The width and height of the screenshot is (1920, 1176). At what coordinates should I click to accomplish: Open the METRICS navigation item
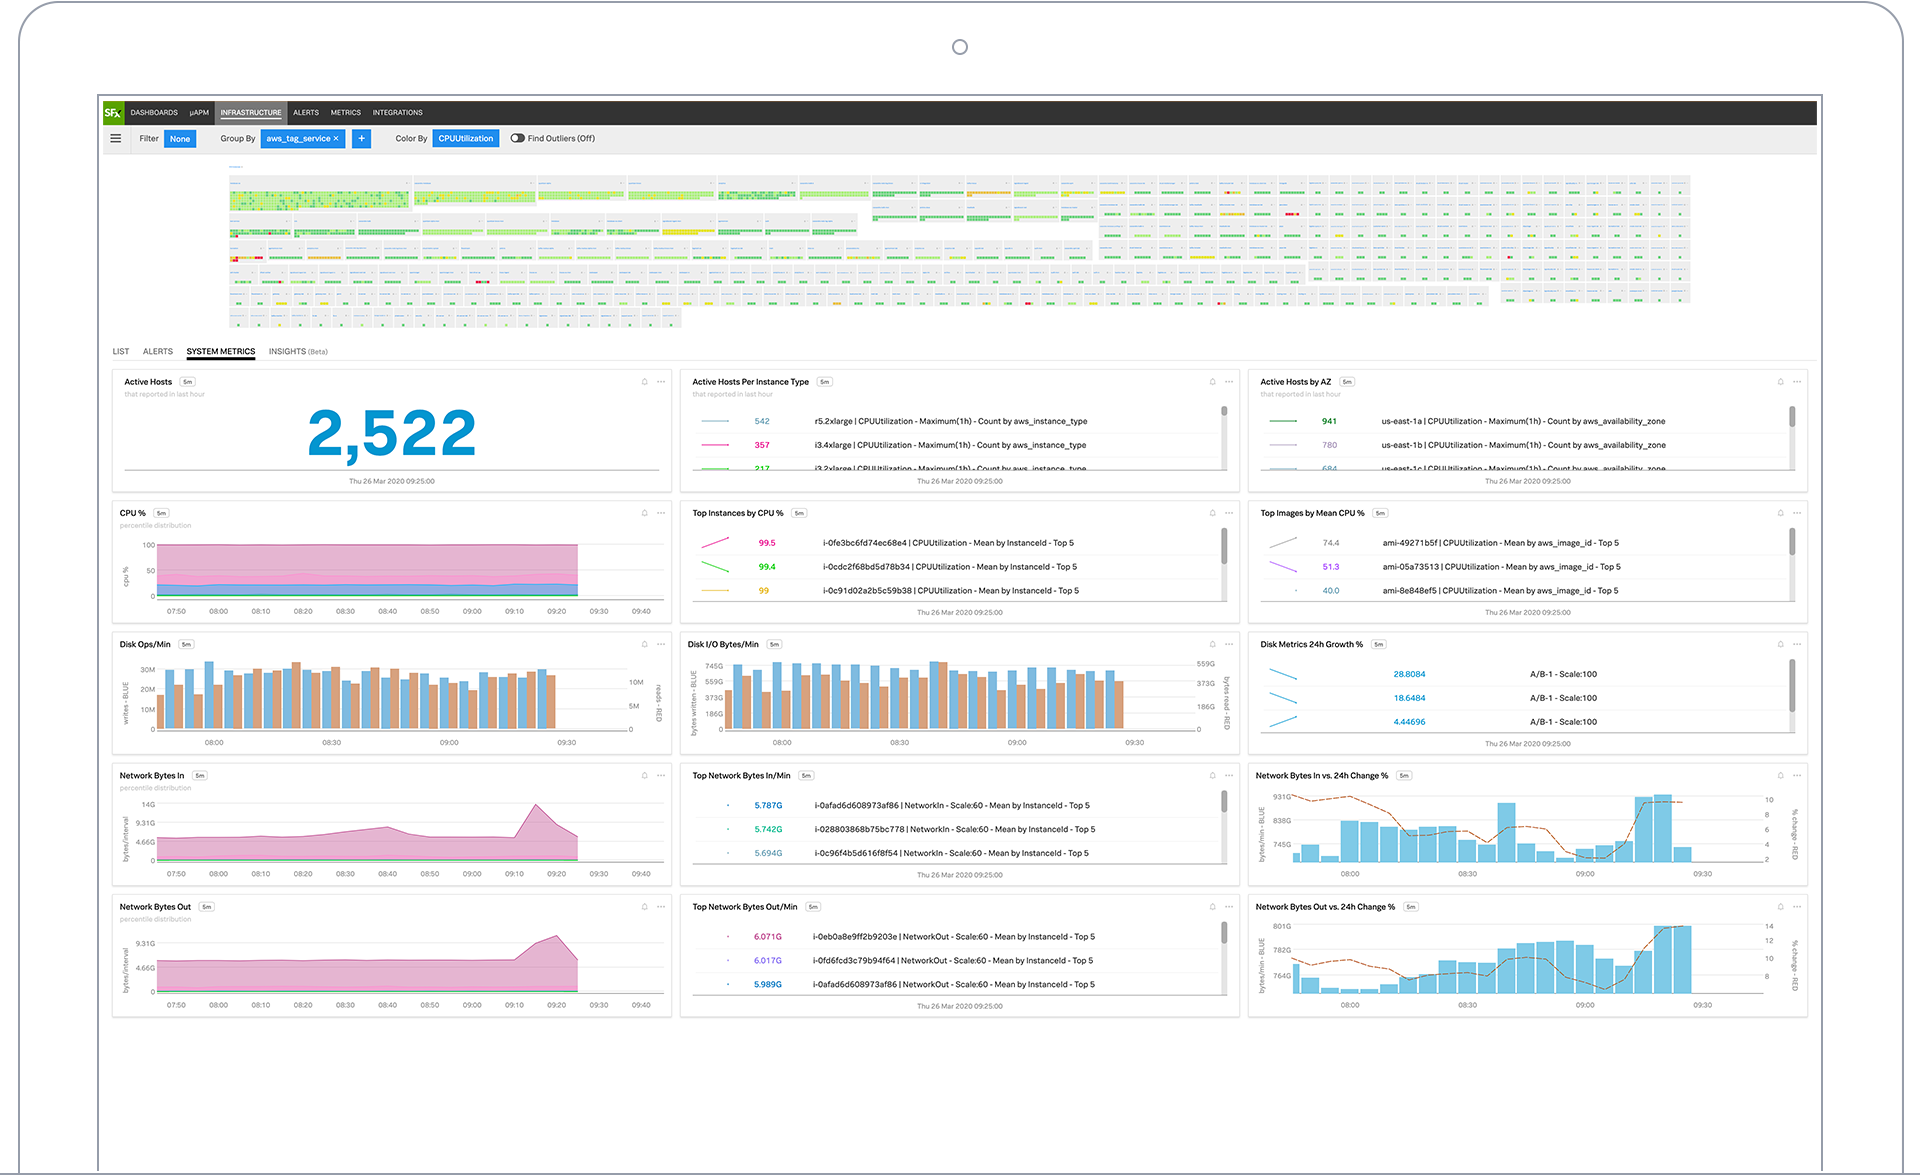(x=346, y=113)
